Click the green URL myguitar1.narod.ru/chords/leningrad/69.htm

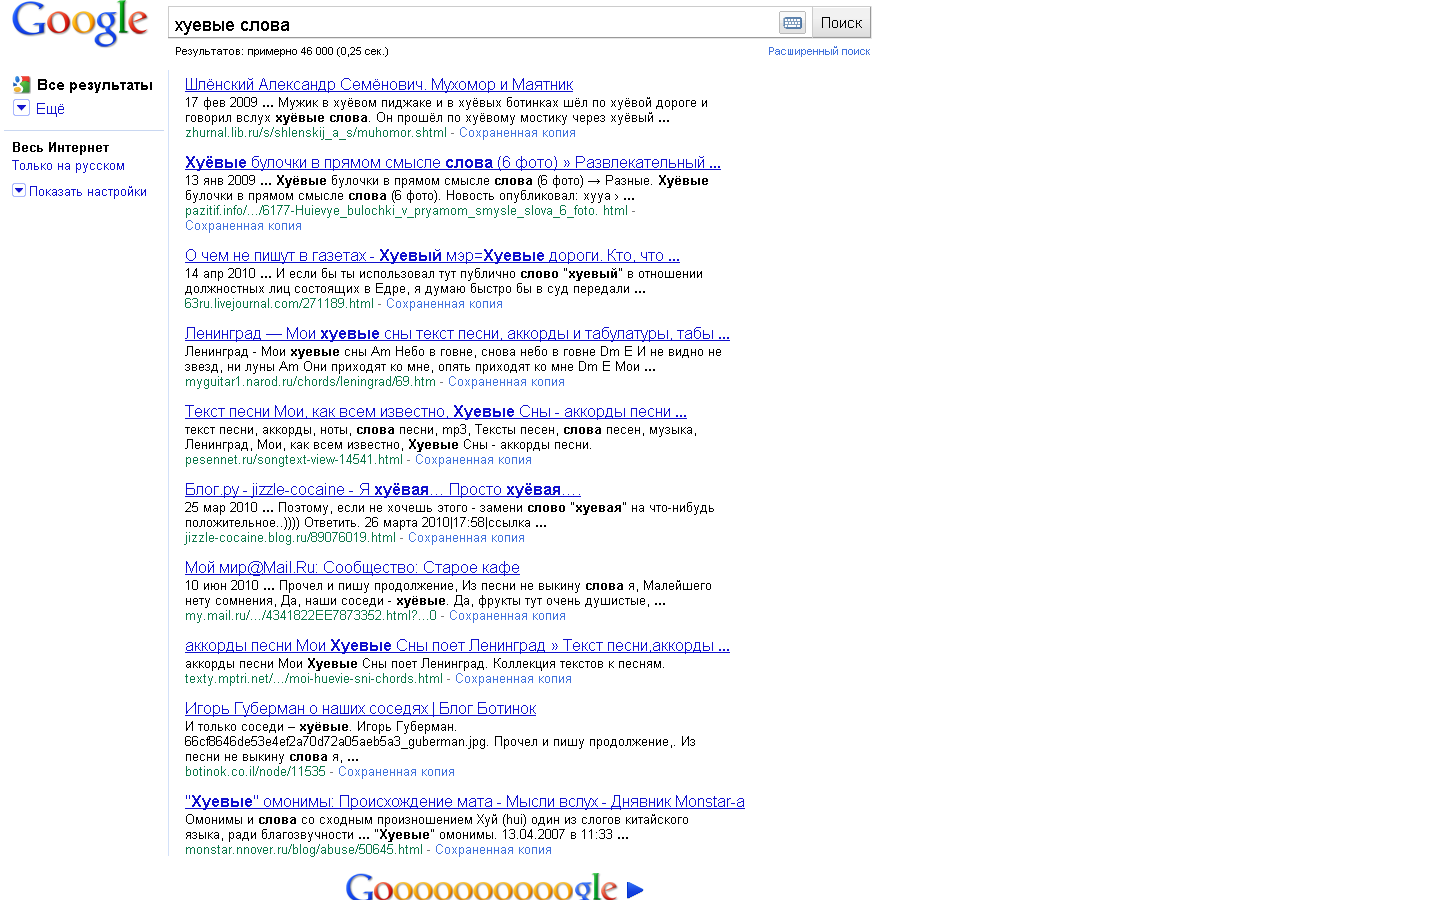tap(310, 382)
